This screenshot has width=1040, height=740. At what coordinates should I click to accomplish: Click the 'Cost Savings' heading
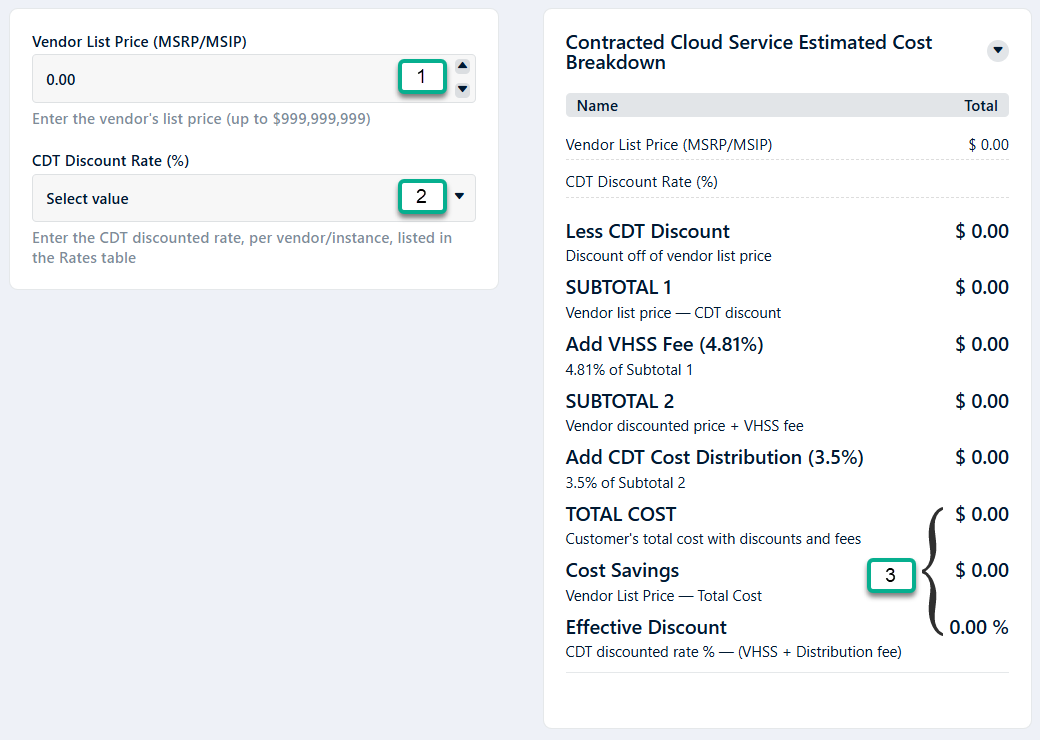[x=622, y=571]
